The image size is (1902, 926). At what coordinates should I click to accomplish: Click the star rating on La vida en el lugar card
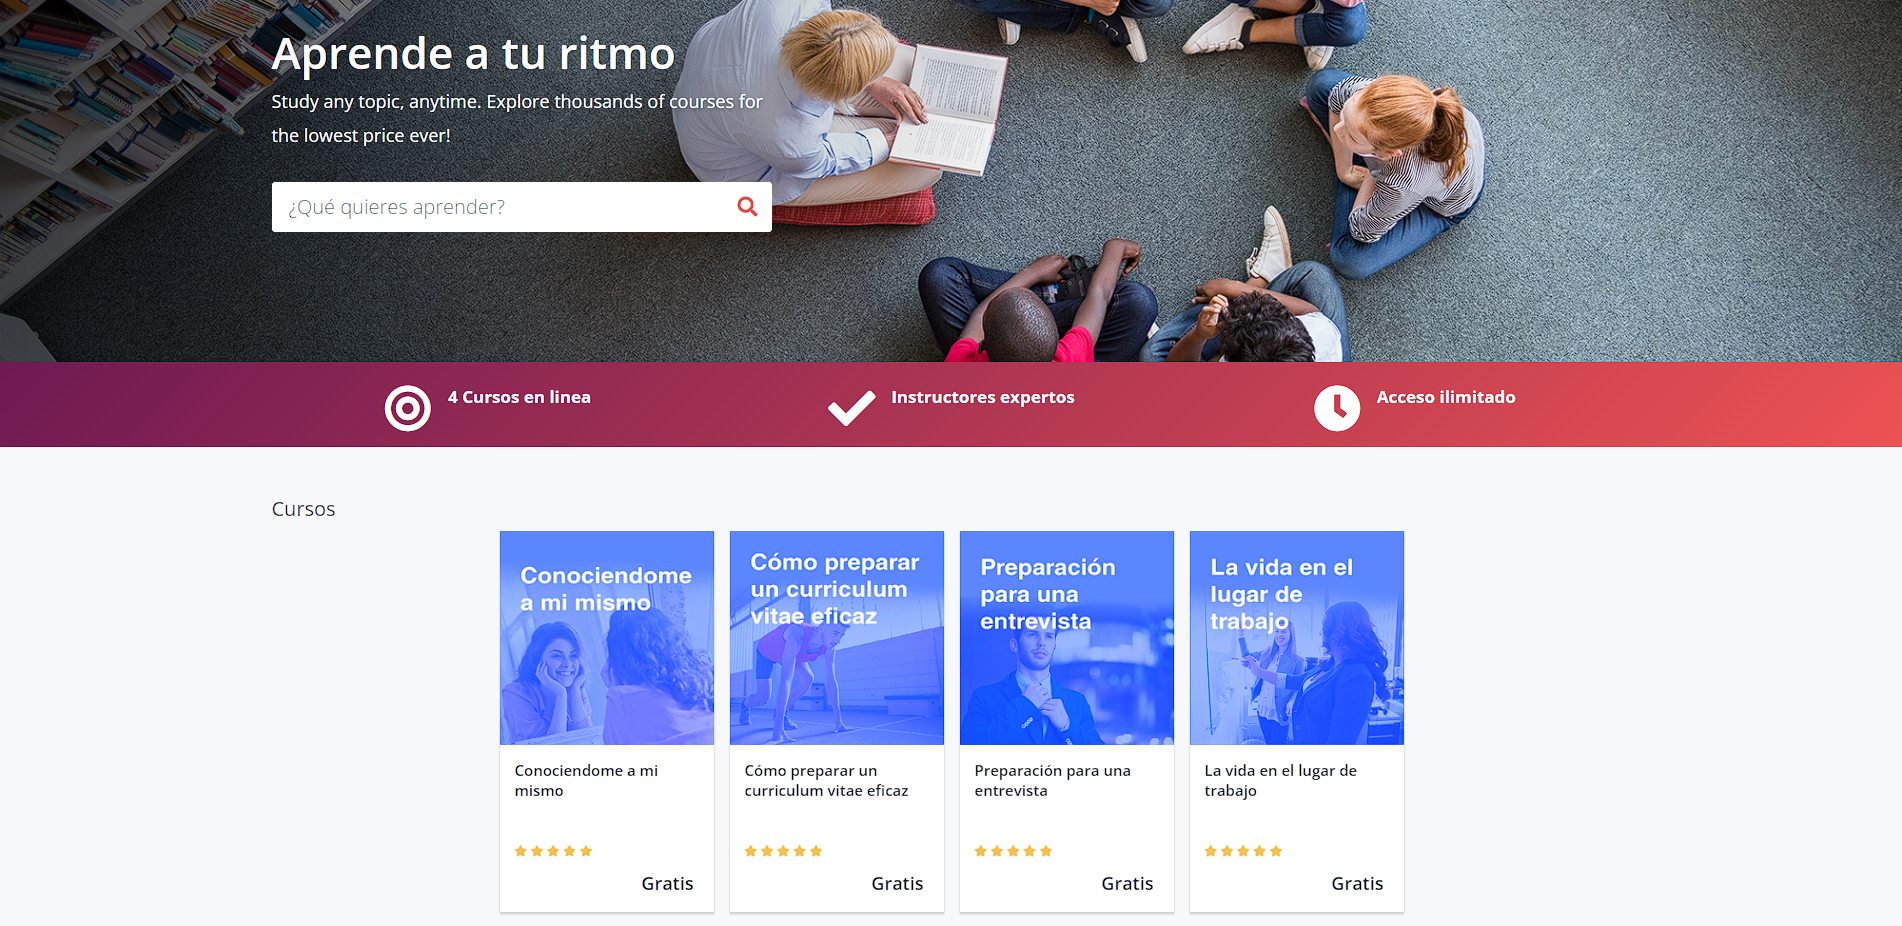(1243, 851)
